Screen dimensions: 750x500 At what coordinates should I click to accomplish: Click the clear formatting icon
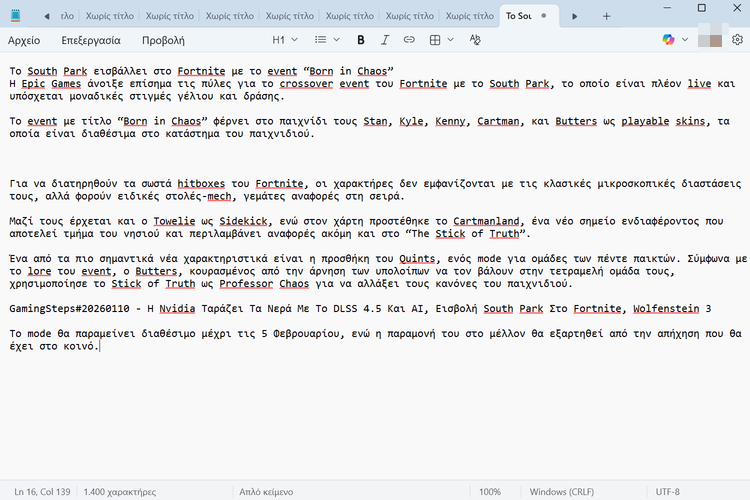(x=475, y=40)
